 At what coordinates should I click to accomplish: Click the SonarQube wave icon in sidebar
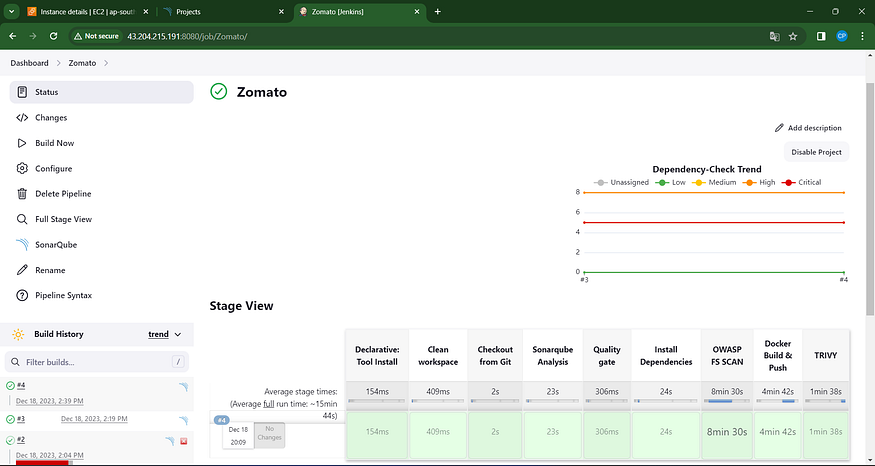pyautogui.click(x=22, y=244)
